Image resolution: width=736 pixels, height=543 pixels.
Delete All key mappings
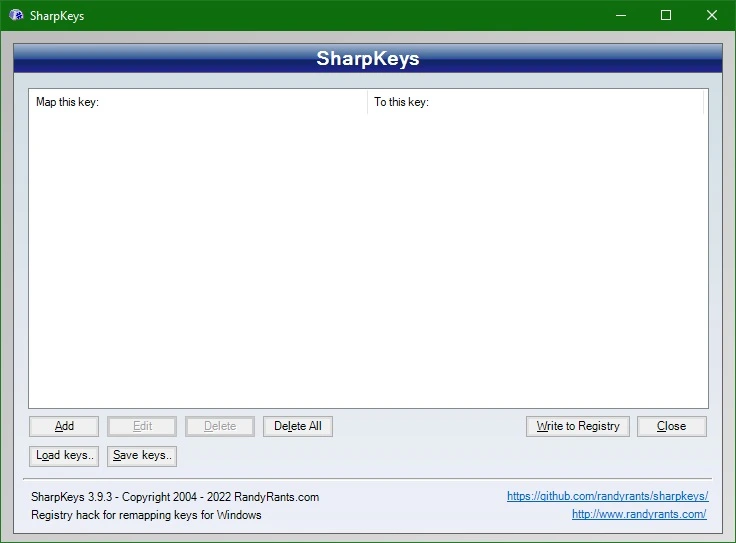pyautogui.click(x=298, y=426)
